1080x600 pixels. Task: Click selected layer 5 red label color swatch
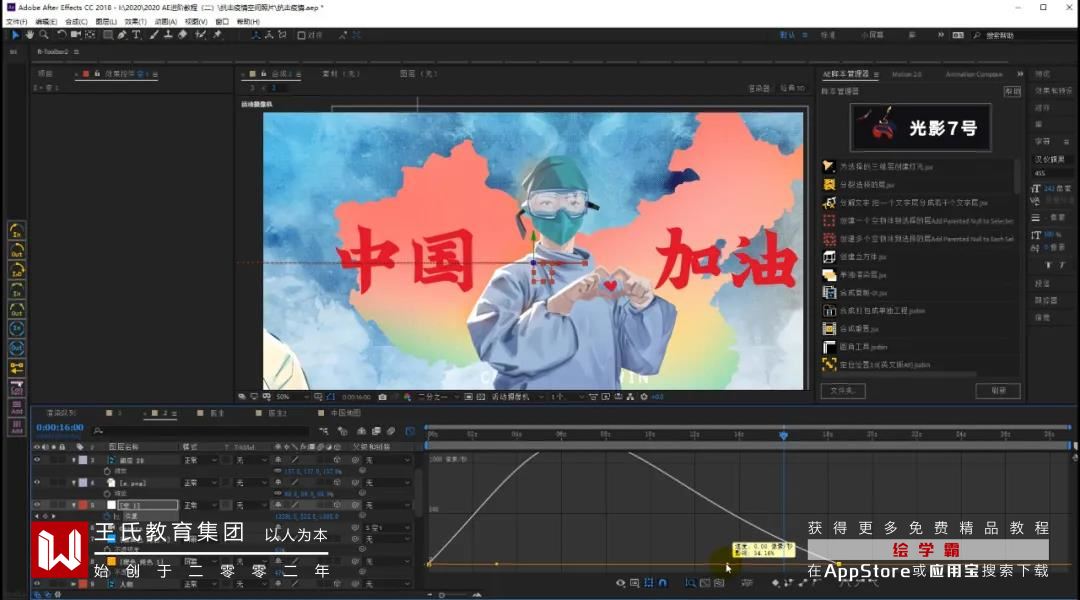(x=83, y=505)
